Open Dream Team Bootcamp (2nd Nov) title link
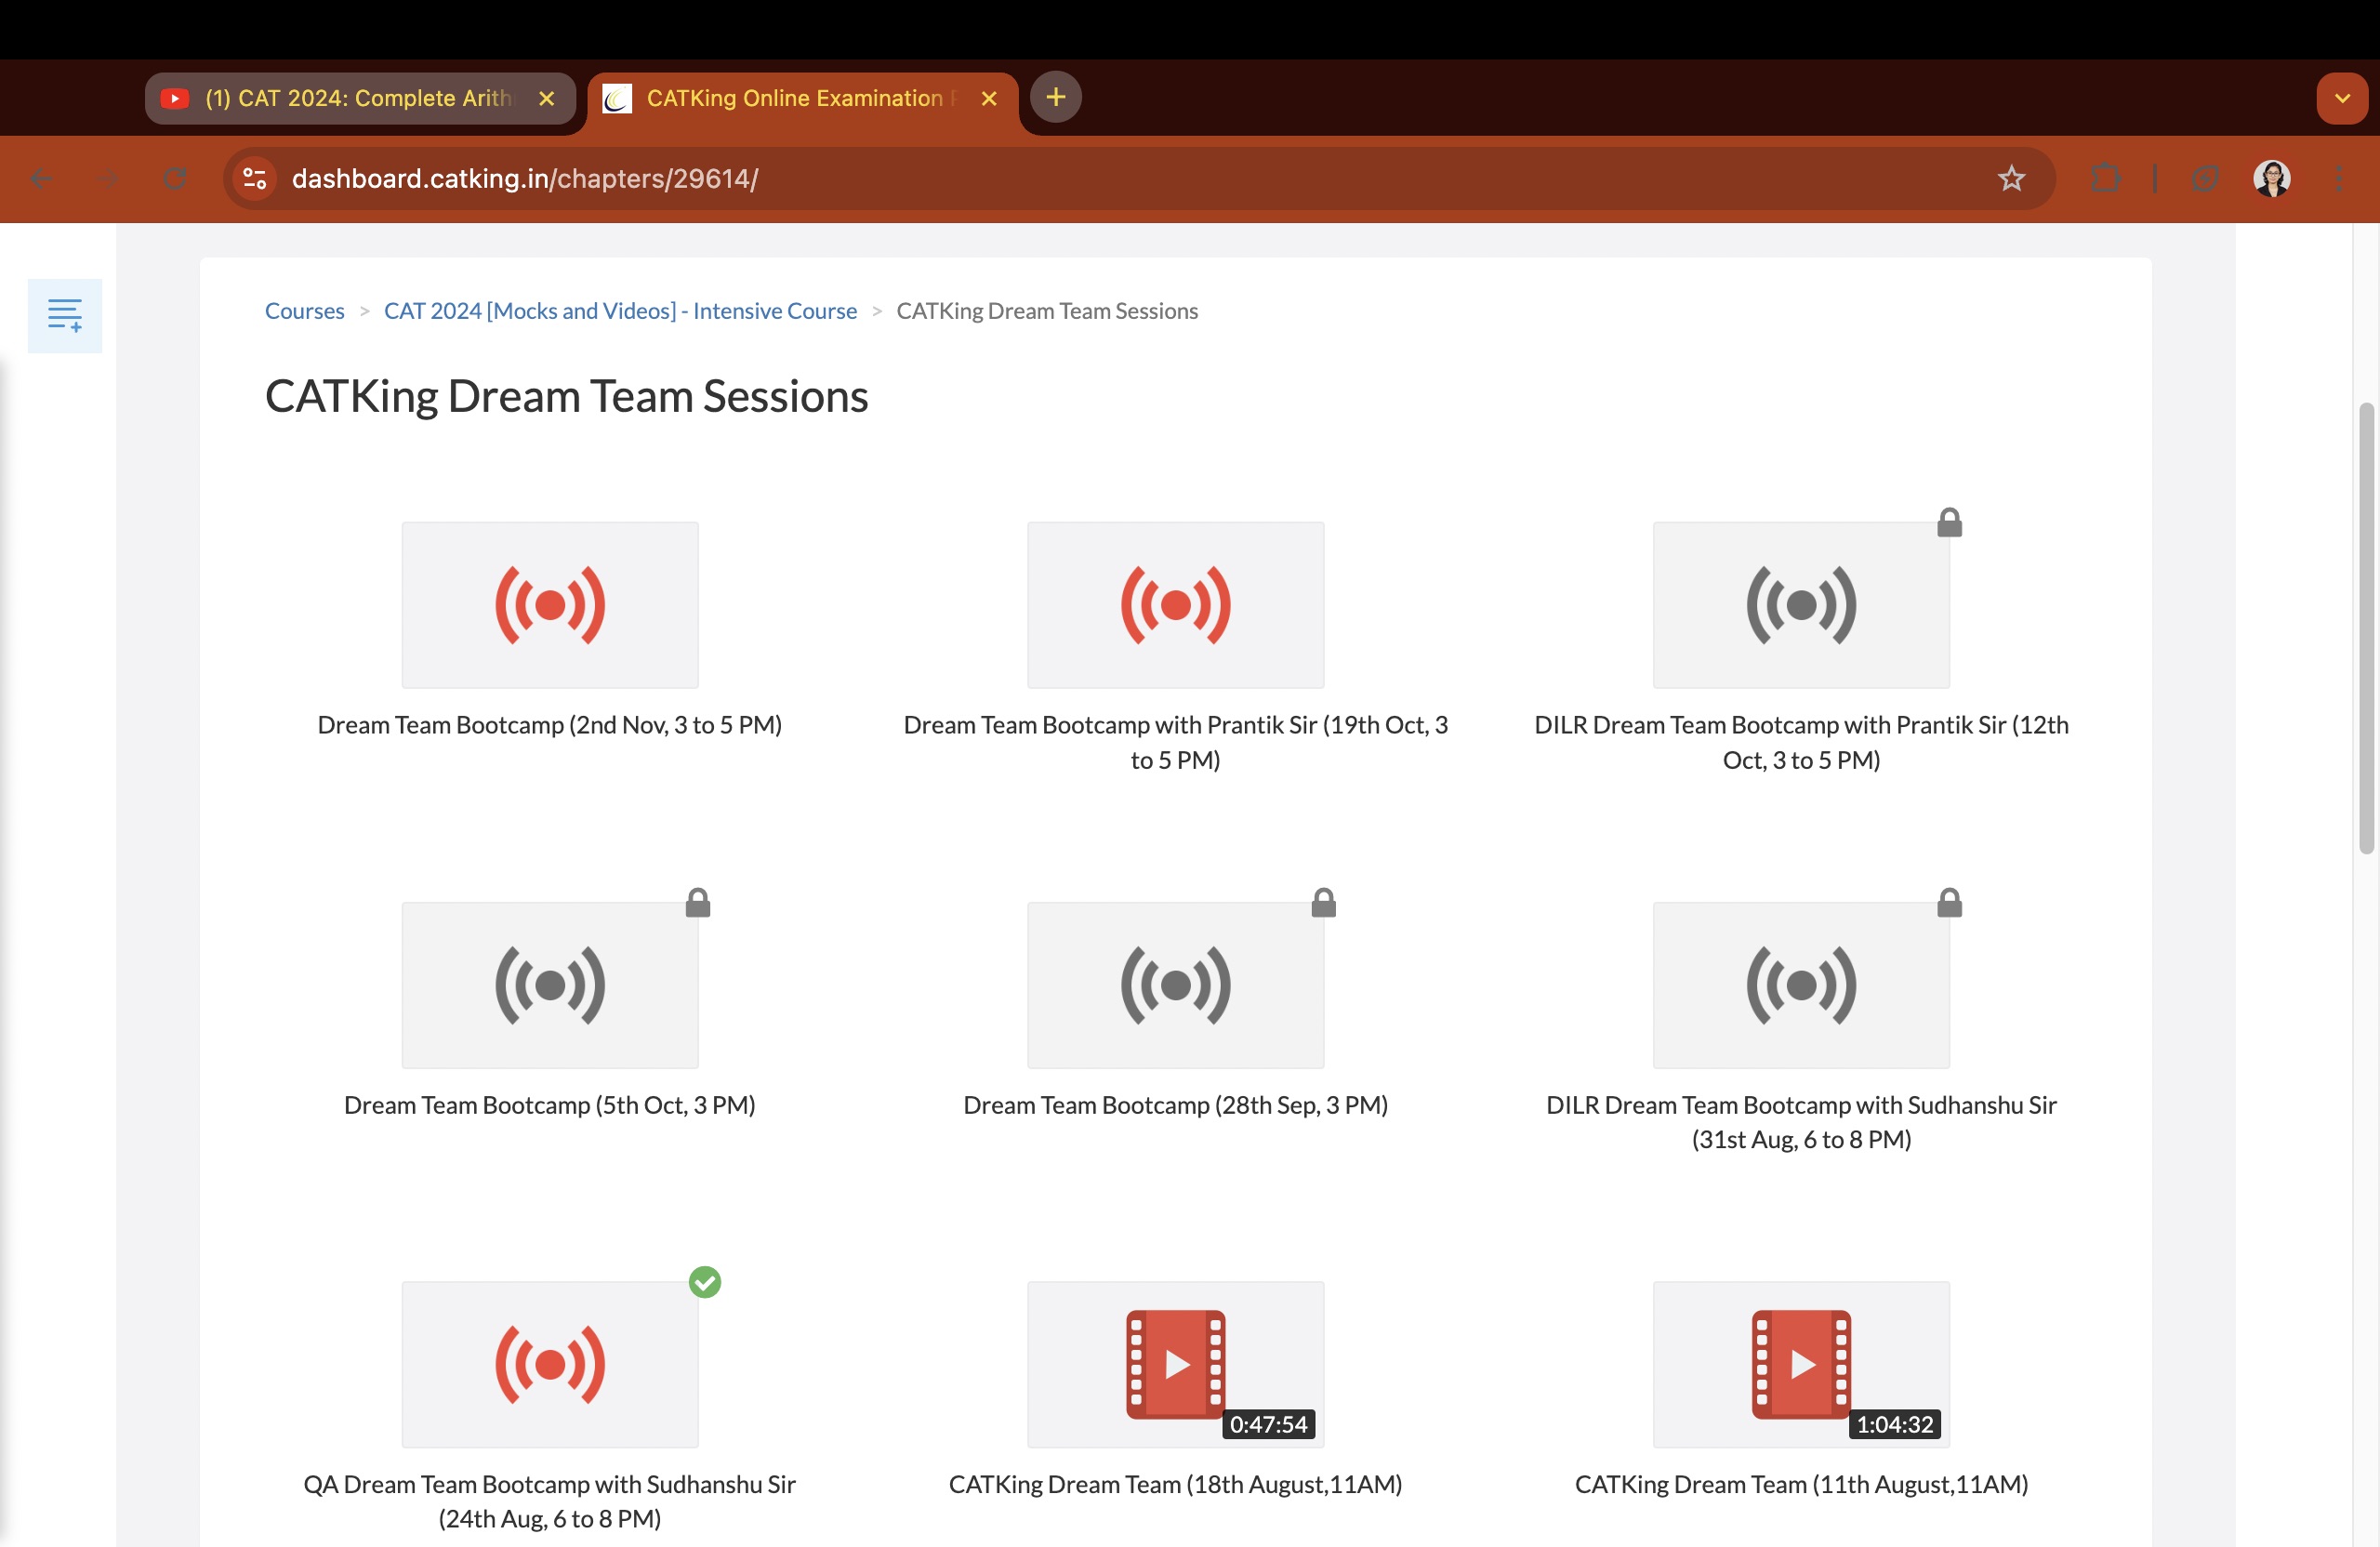Viewport: 2380px width, 1547px height. coord(550,725)
